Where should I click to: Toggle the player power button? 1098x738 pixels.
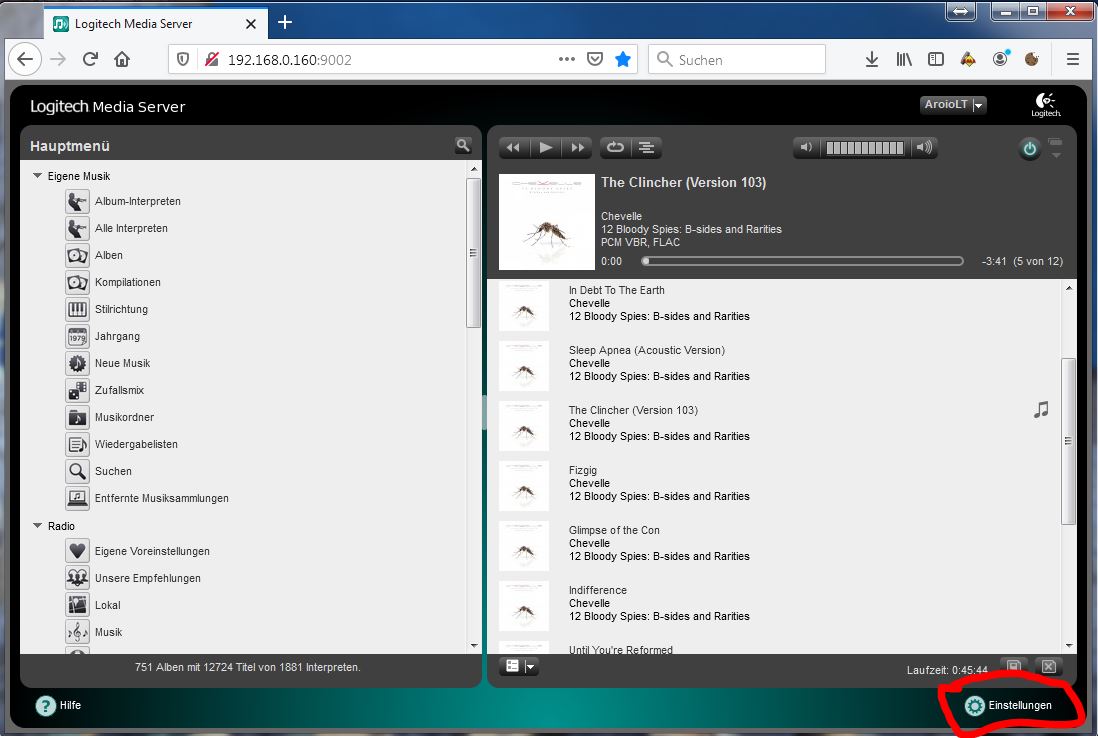tap(1029, 148)
